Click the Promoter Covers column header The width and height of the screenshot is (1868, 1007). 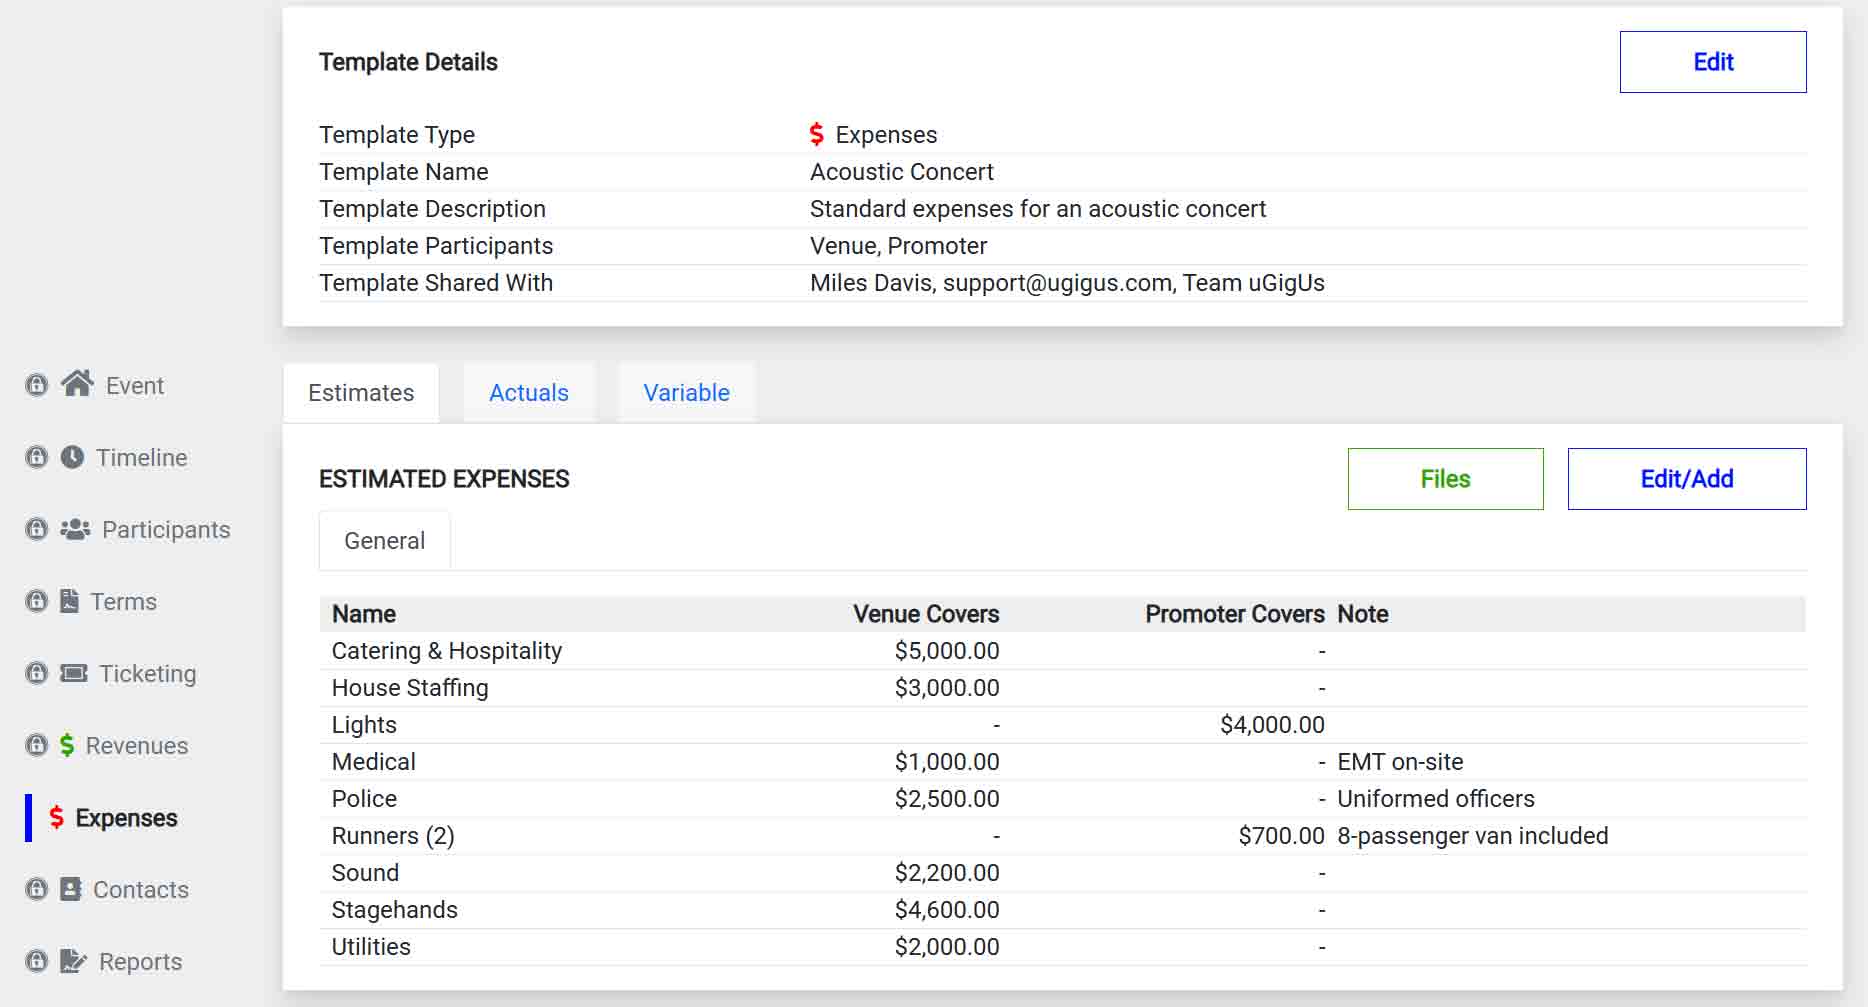coord(1235,614)
